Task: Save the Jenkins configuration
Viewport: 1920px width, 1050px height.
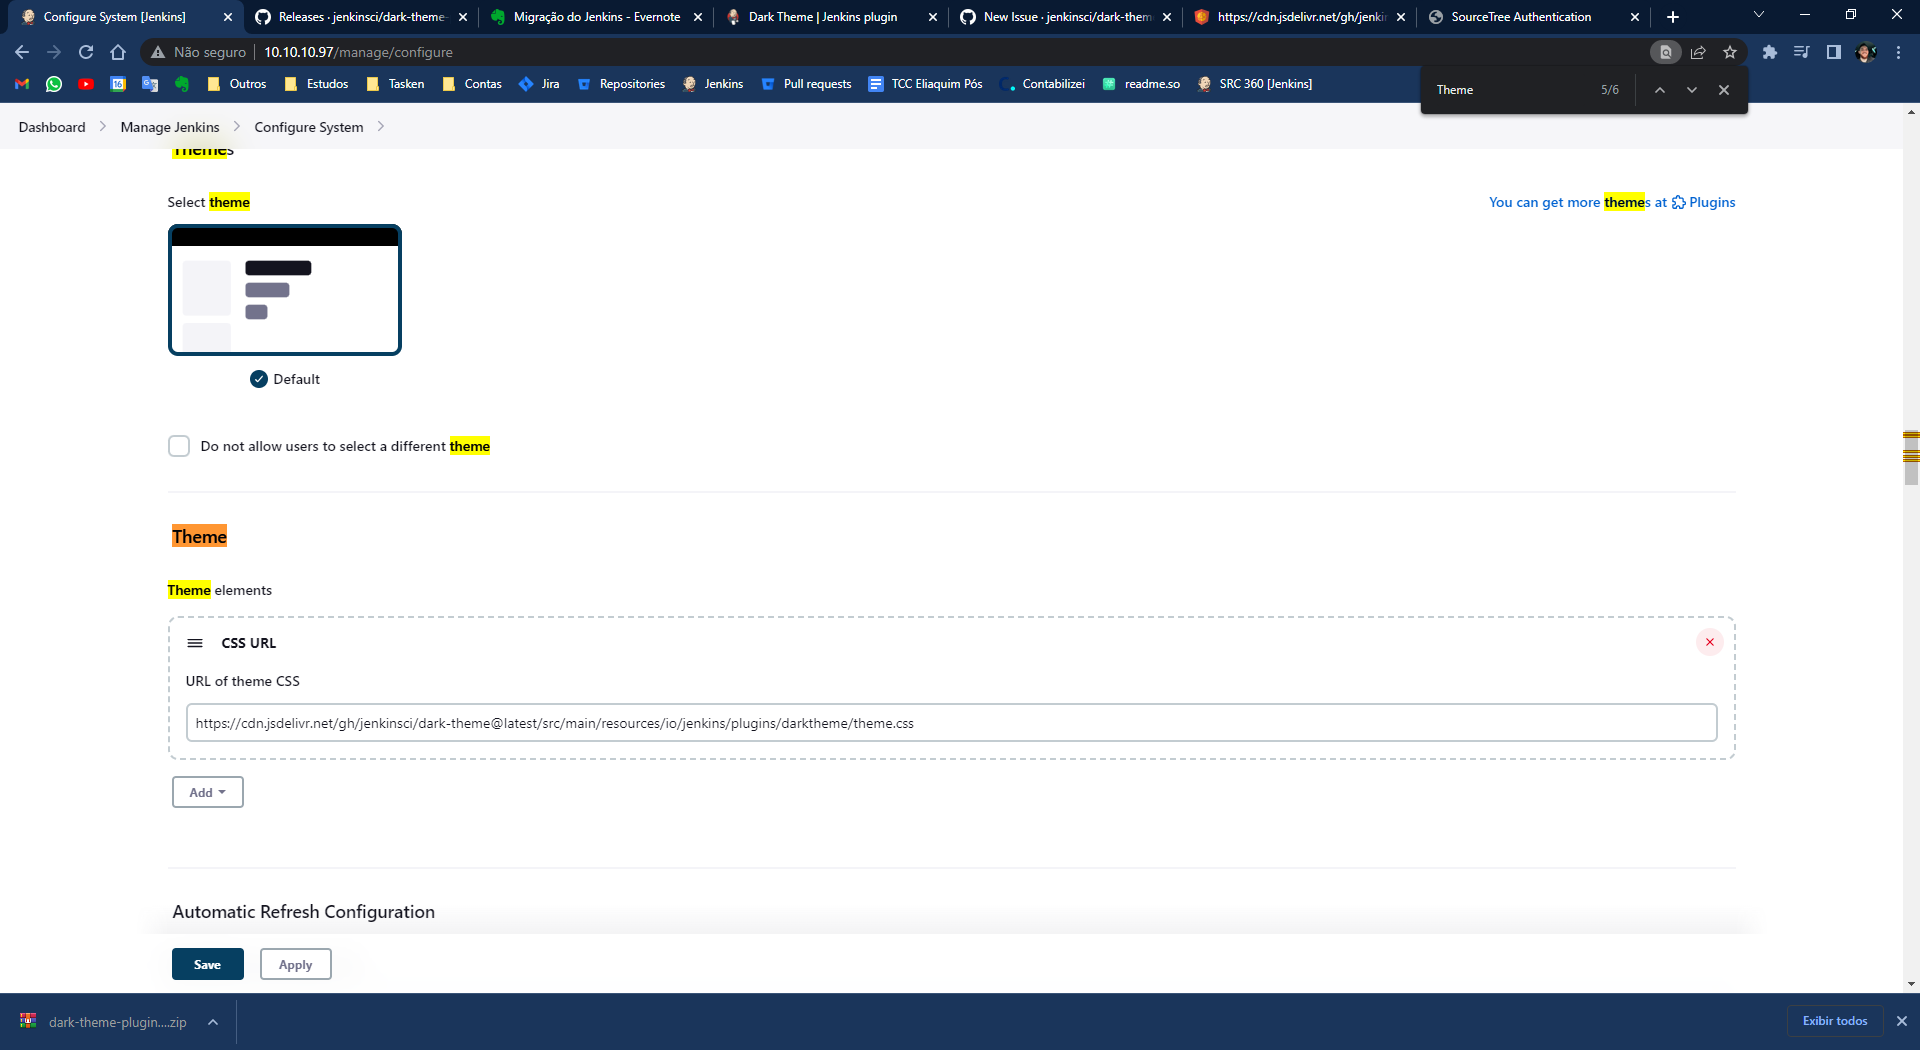Action: pos(207,964)
